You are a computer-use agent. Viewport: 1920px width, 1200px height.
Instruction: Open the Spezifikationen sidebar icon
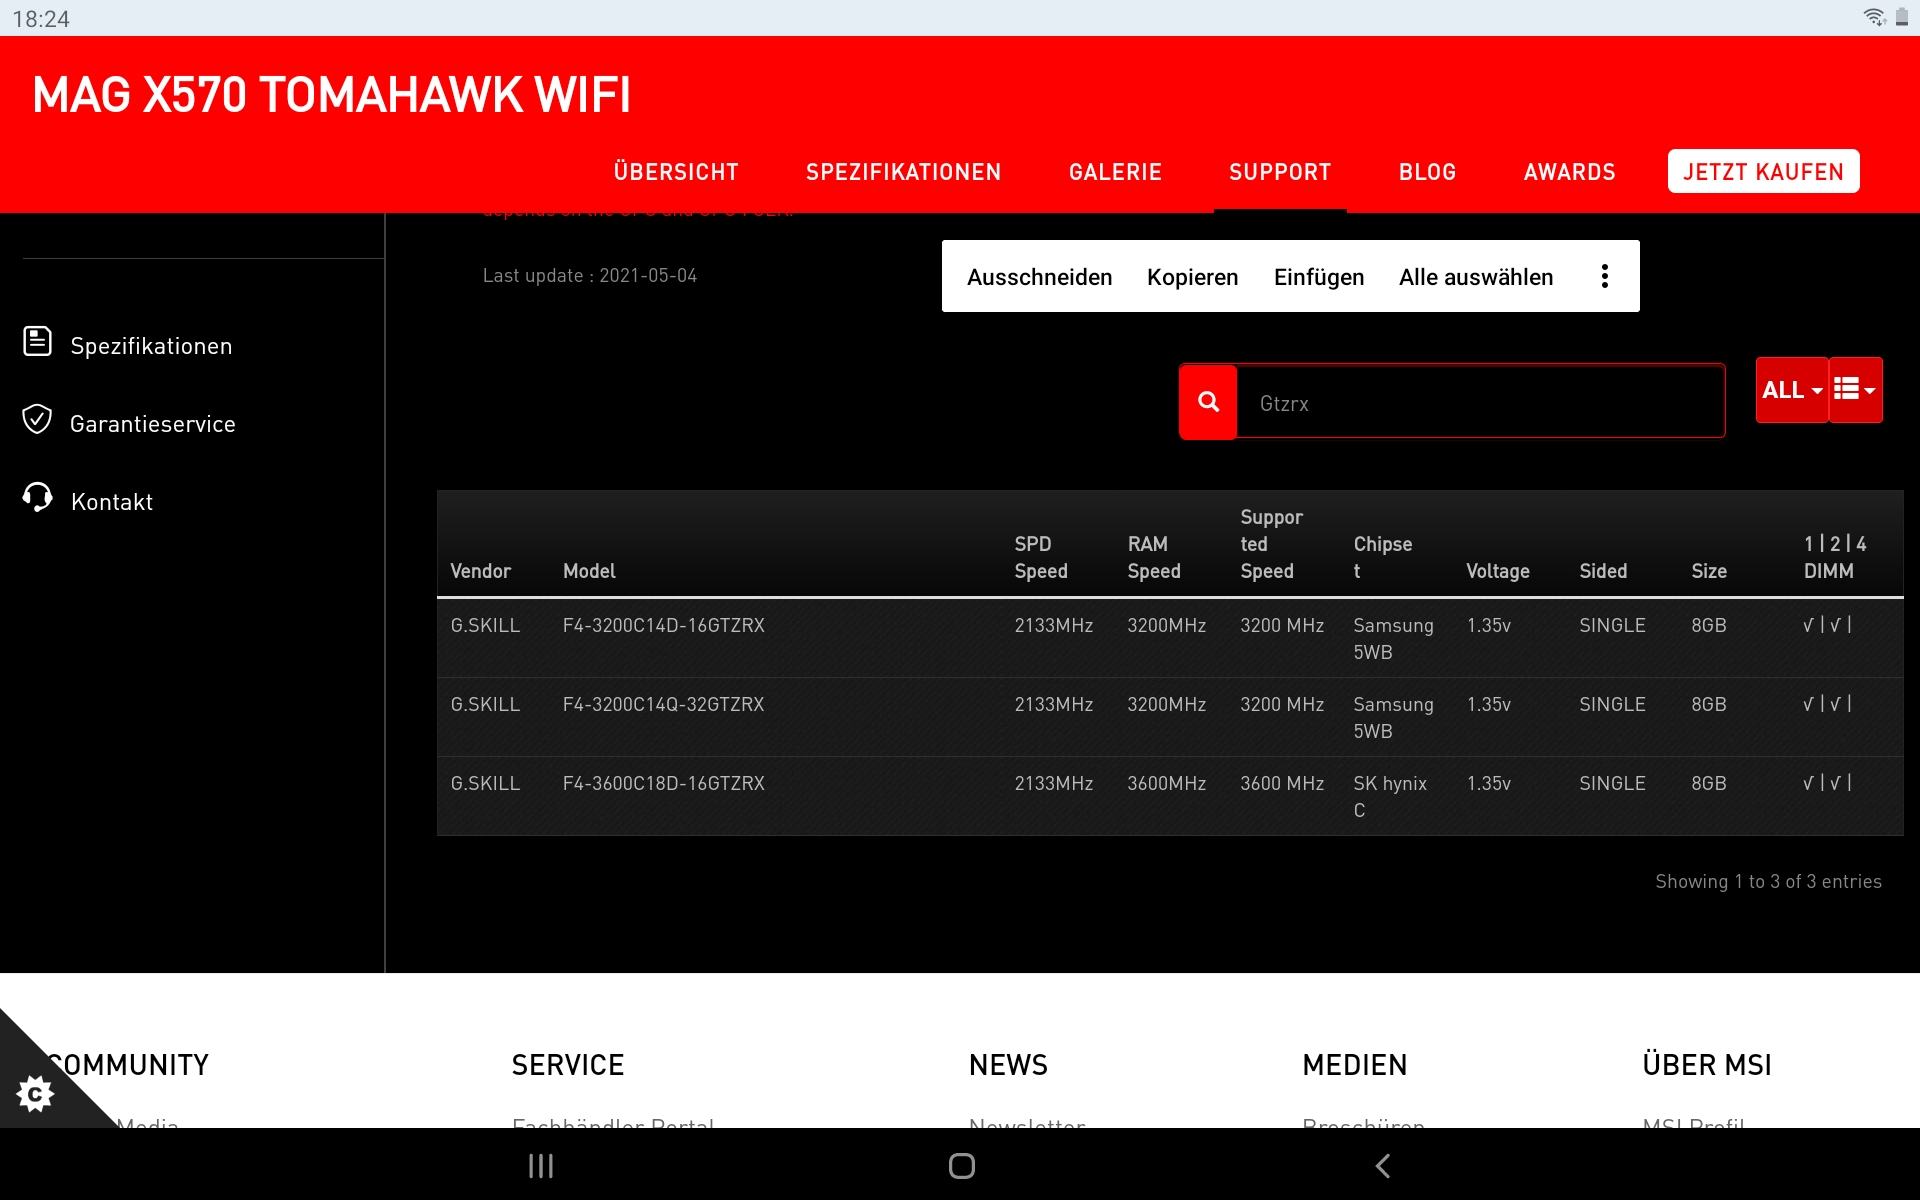(38, 341)
